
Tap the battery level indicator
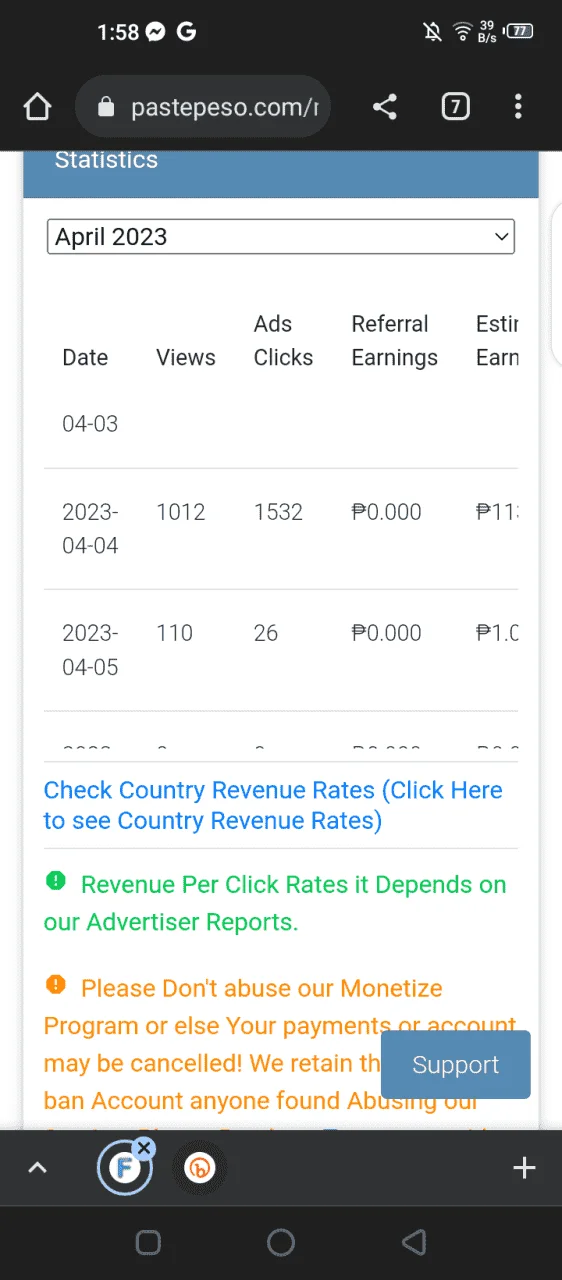click(x=519, y=31)
